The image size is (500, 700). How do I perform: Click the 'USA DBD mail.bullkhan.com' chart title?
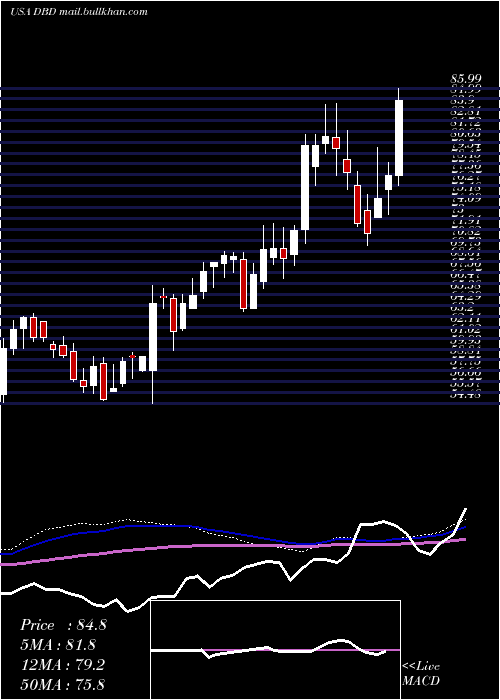click(x=79, y=12)
